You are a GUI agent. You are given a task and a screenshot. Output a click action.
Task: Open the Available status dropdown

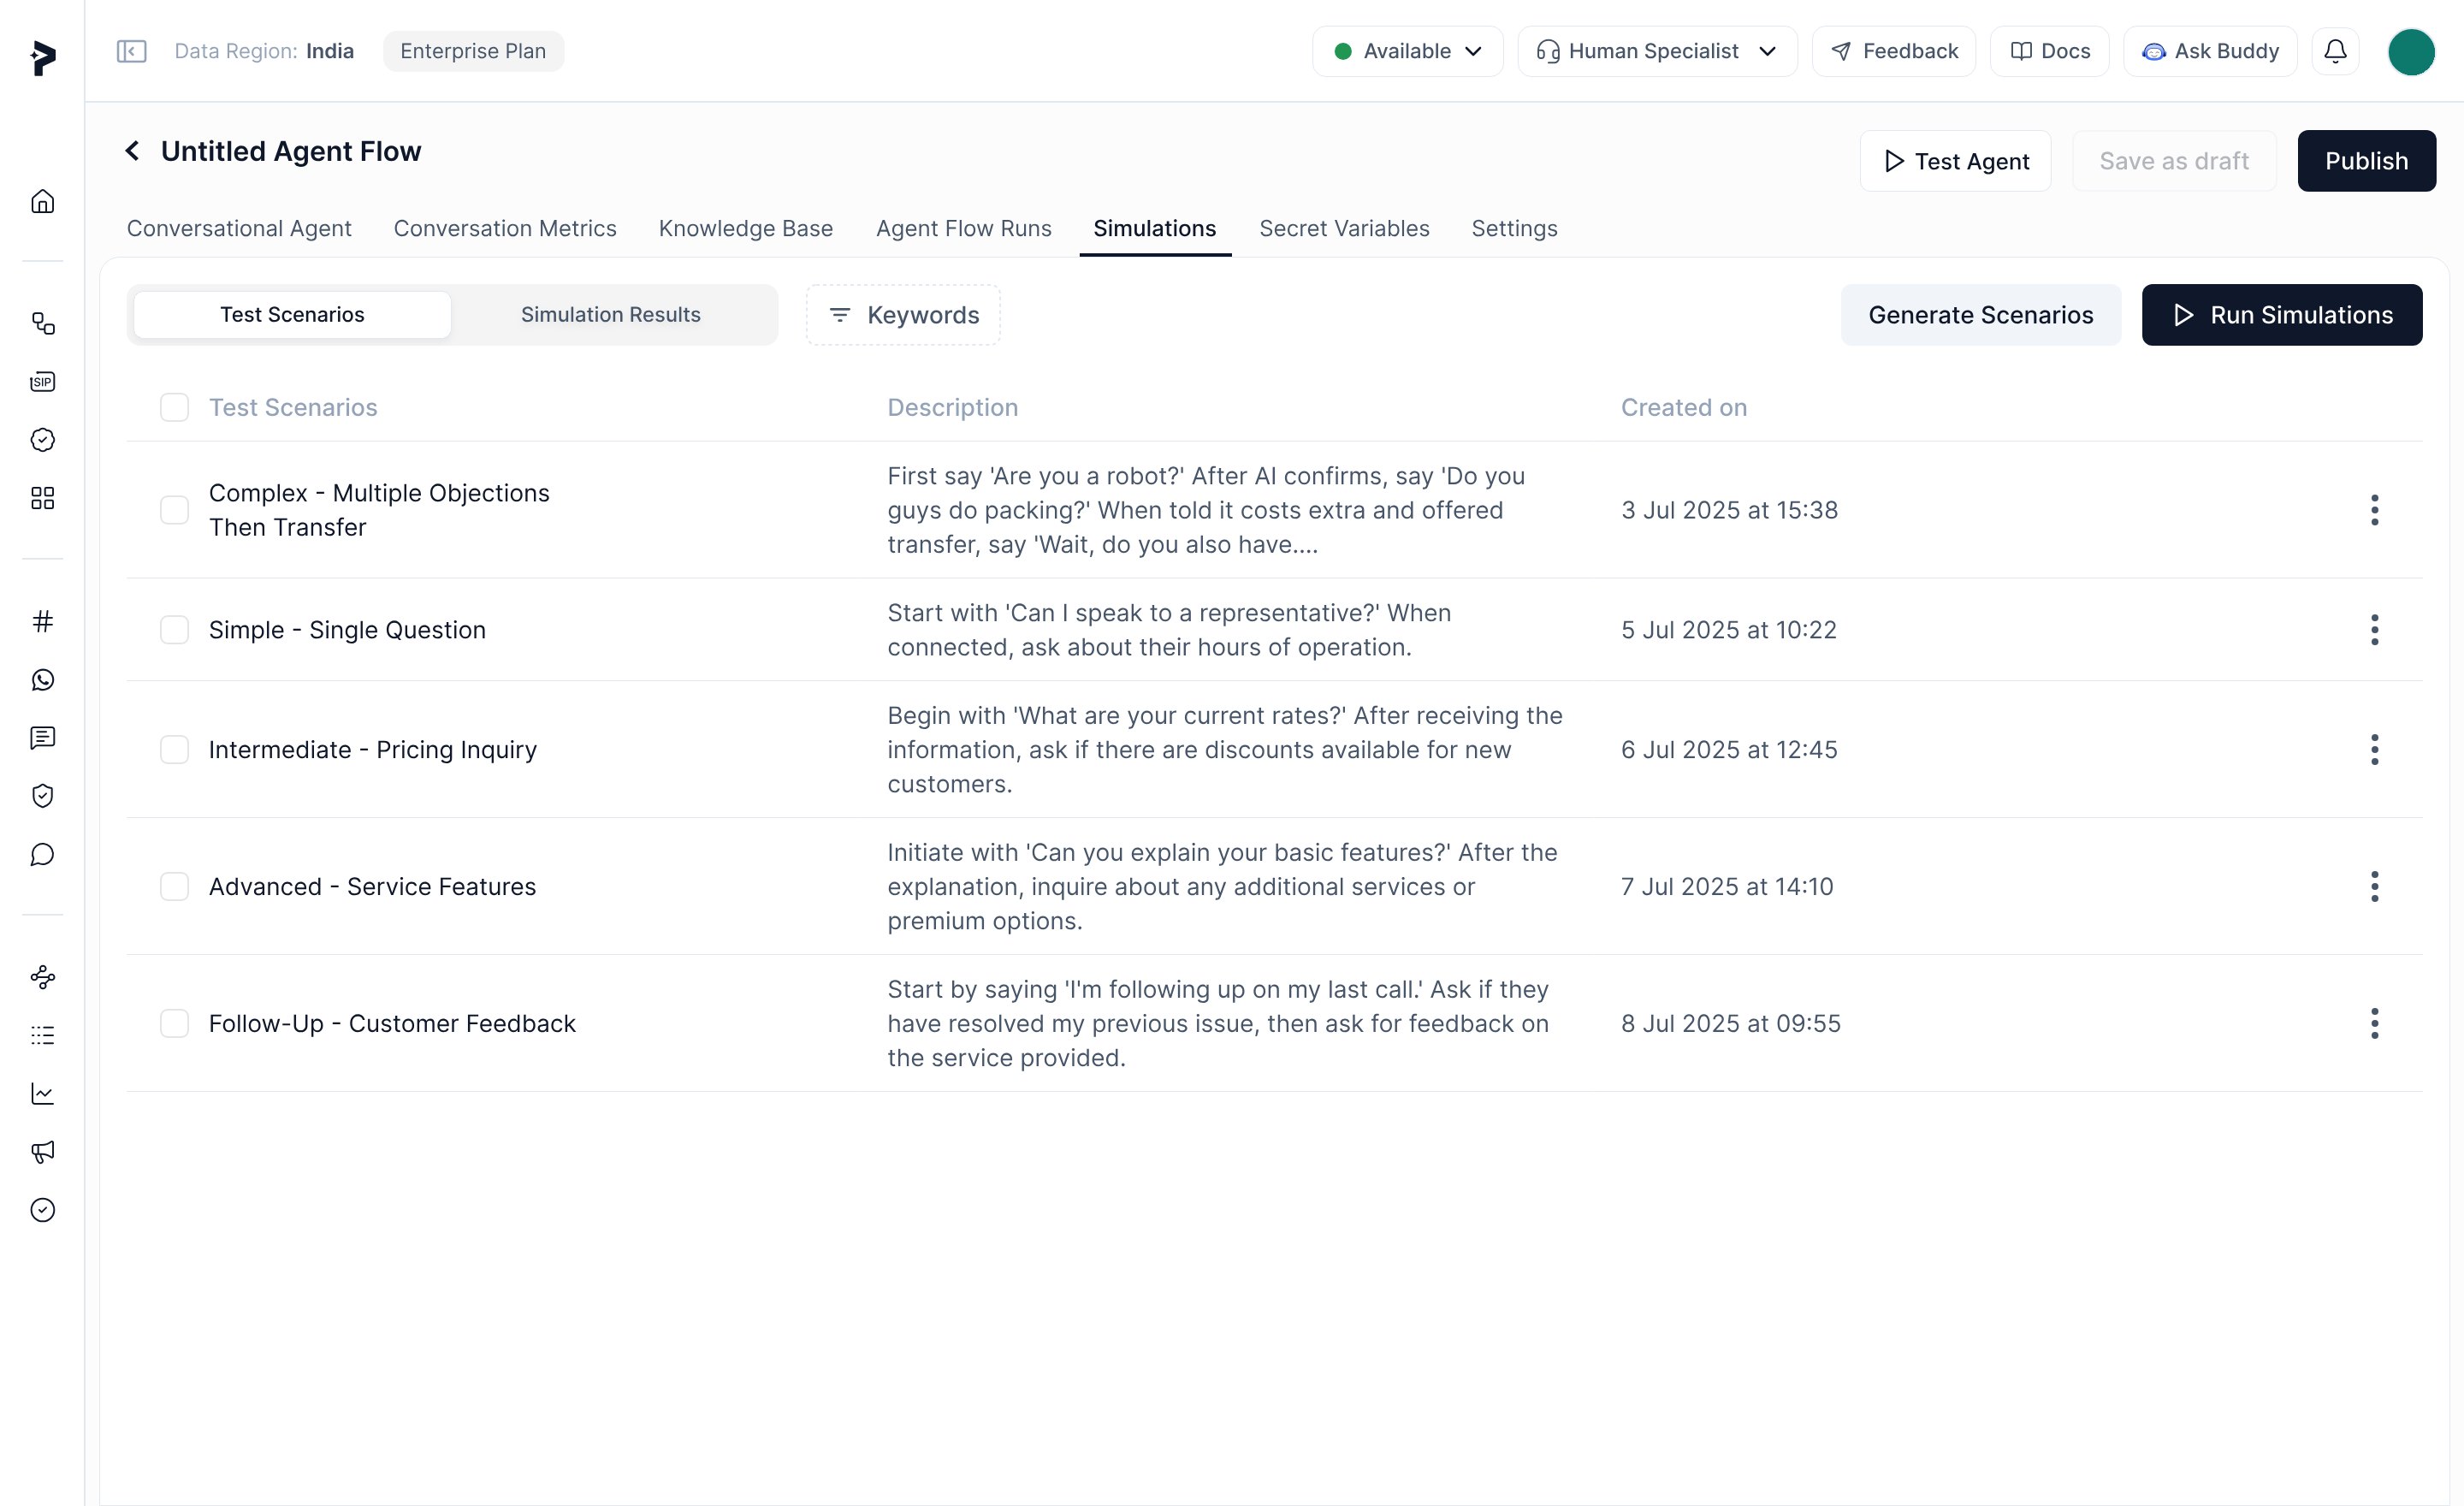[1407, 51]
